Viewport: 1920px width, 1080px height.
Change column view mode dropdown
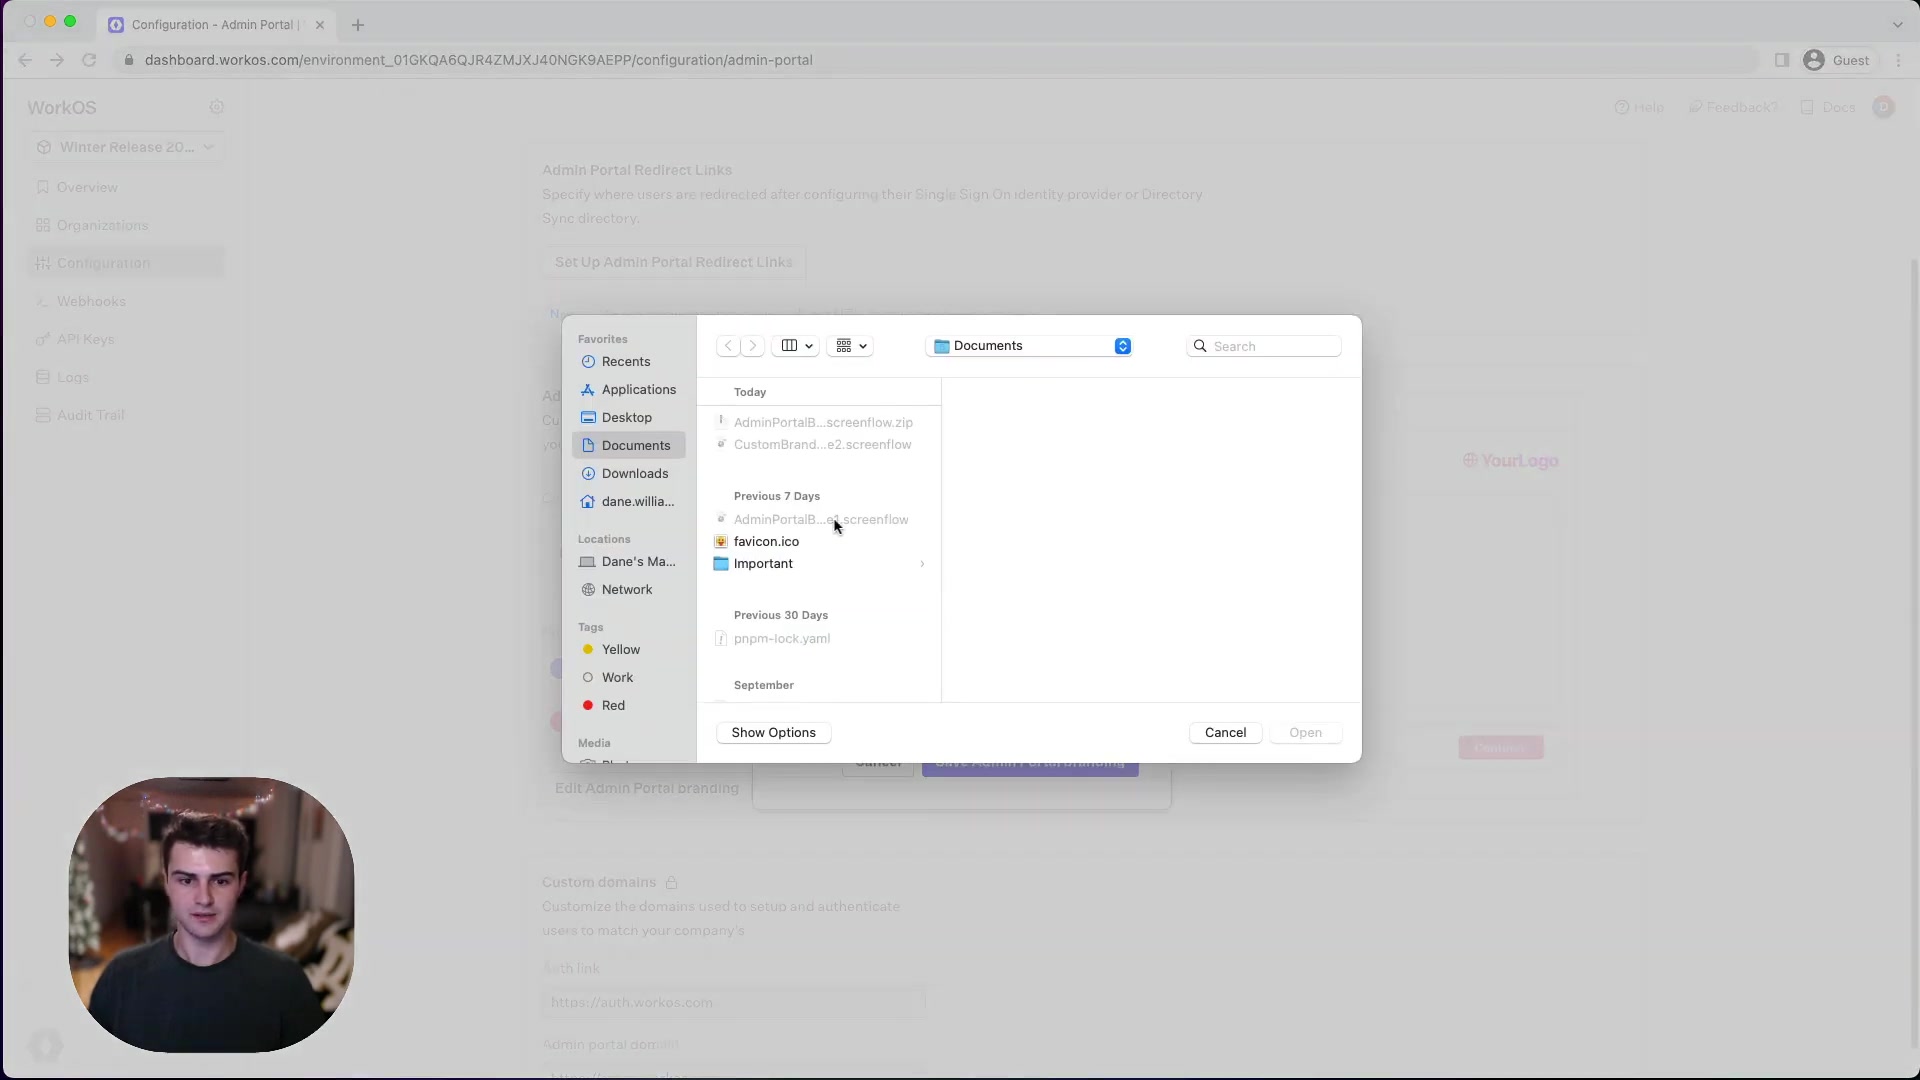(797, 346)
